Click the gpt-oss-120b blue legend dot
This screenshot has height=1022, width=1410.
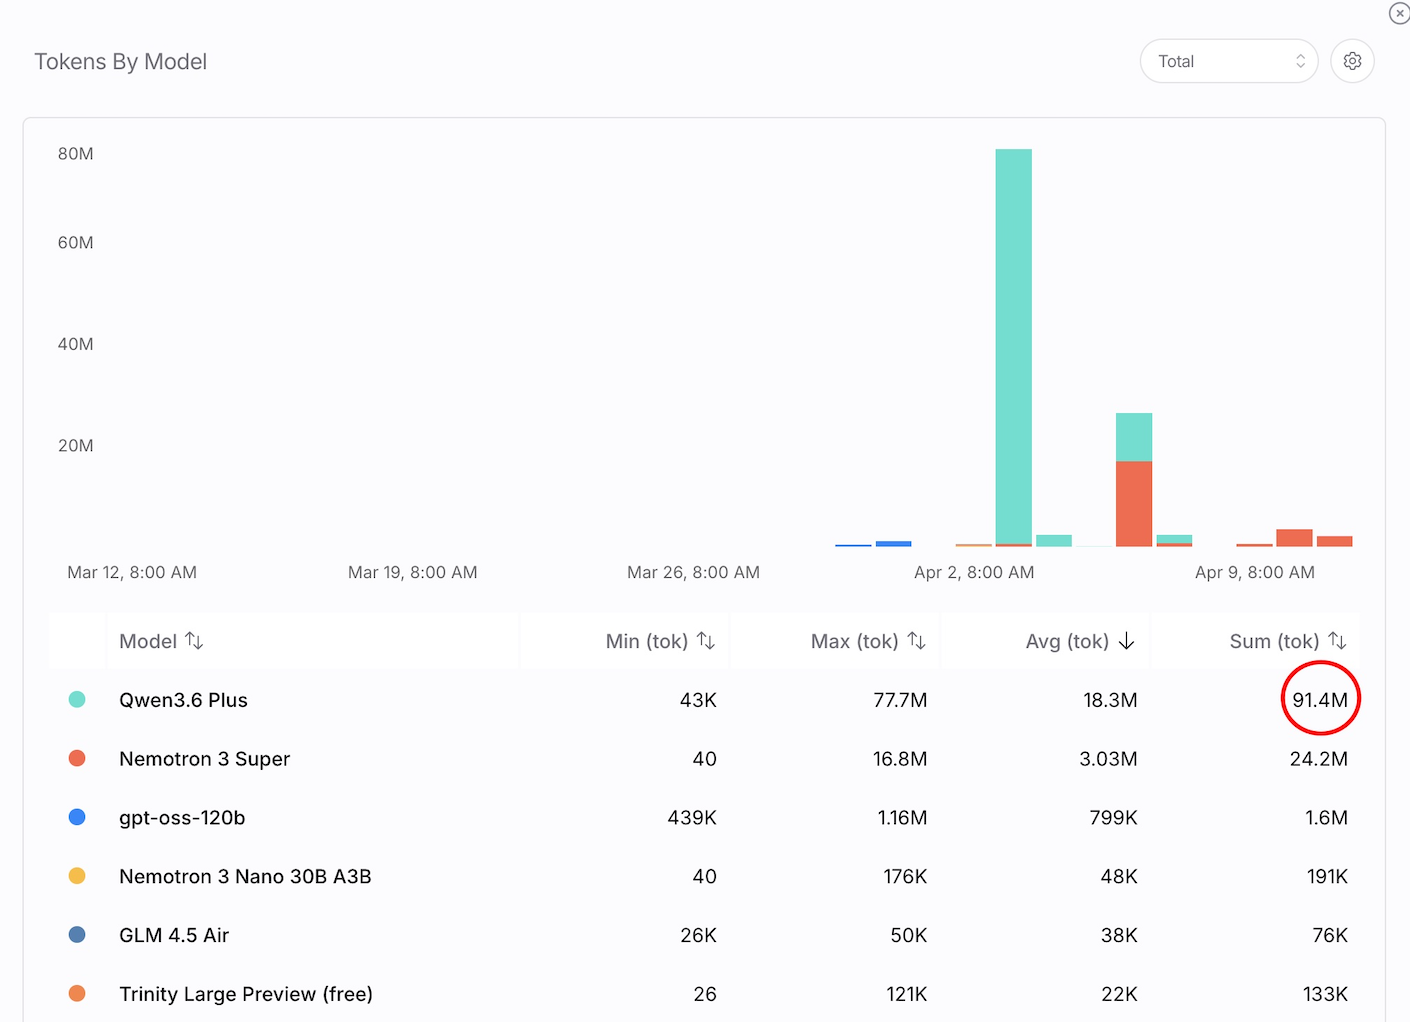[x=77, y=817]
